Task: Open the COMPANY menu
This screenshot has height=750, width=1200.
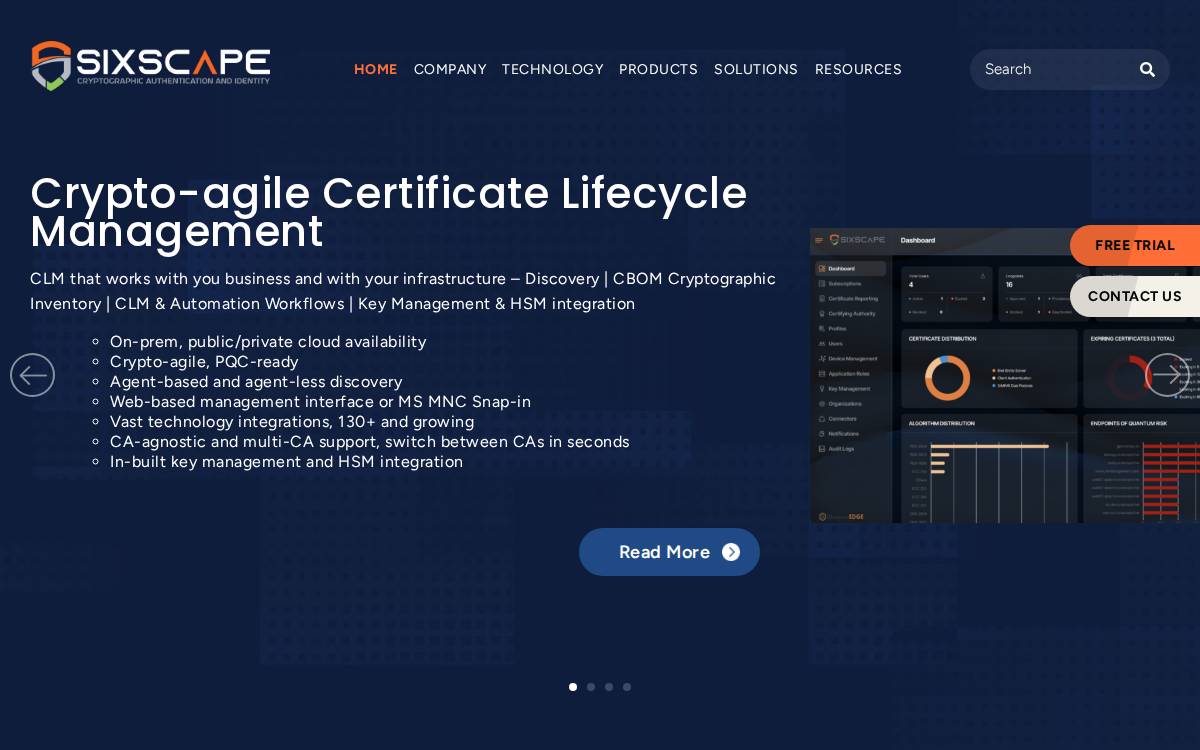Action: pyautogui.click(x=450, y=69)
